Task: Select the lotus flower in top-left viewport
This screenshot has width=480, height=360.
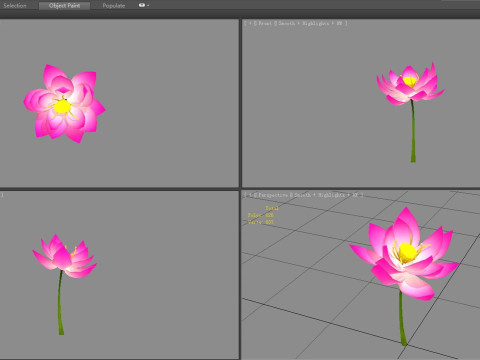Action: [x=64, y=104]
